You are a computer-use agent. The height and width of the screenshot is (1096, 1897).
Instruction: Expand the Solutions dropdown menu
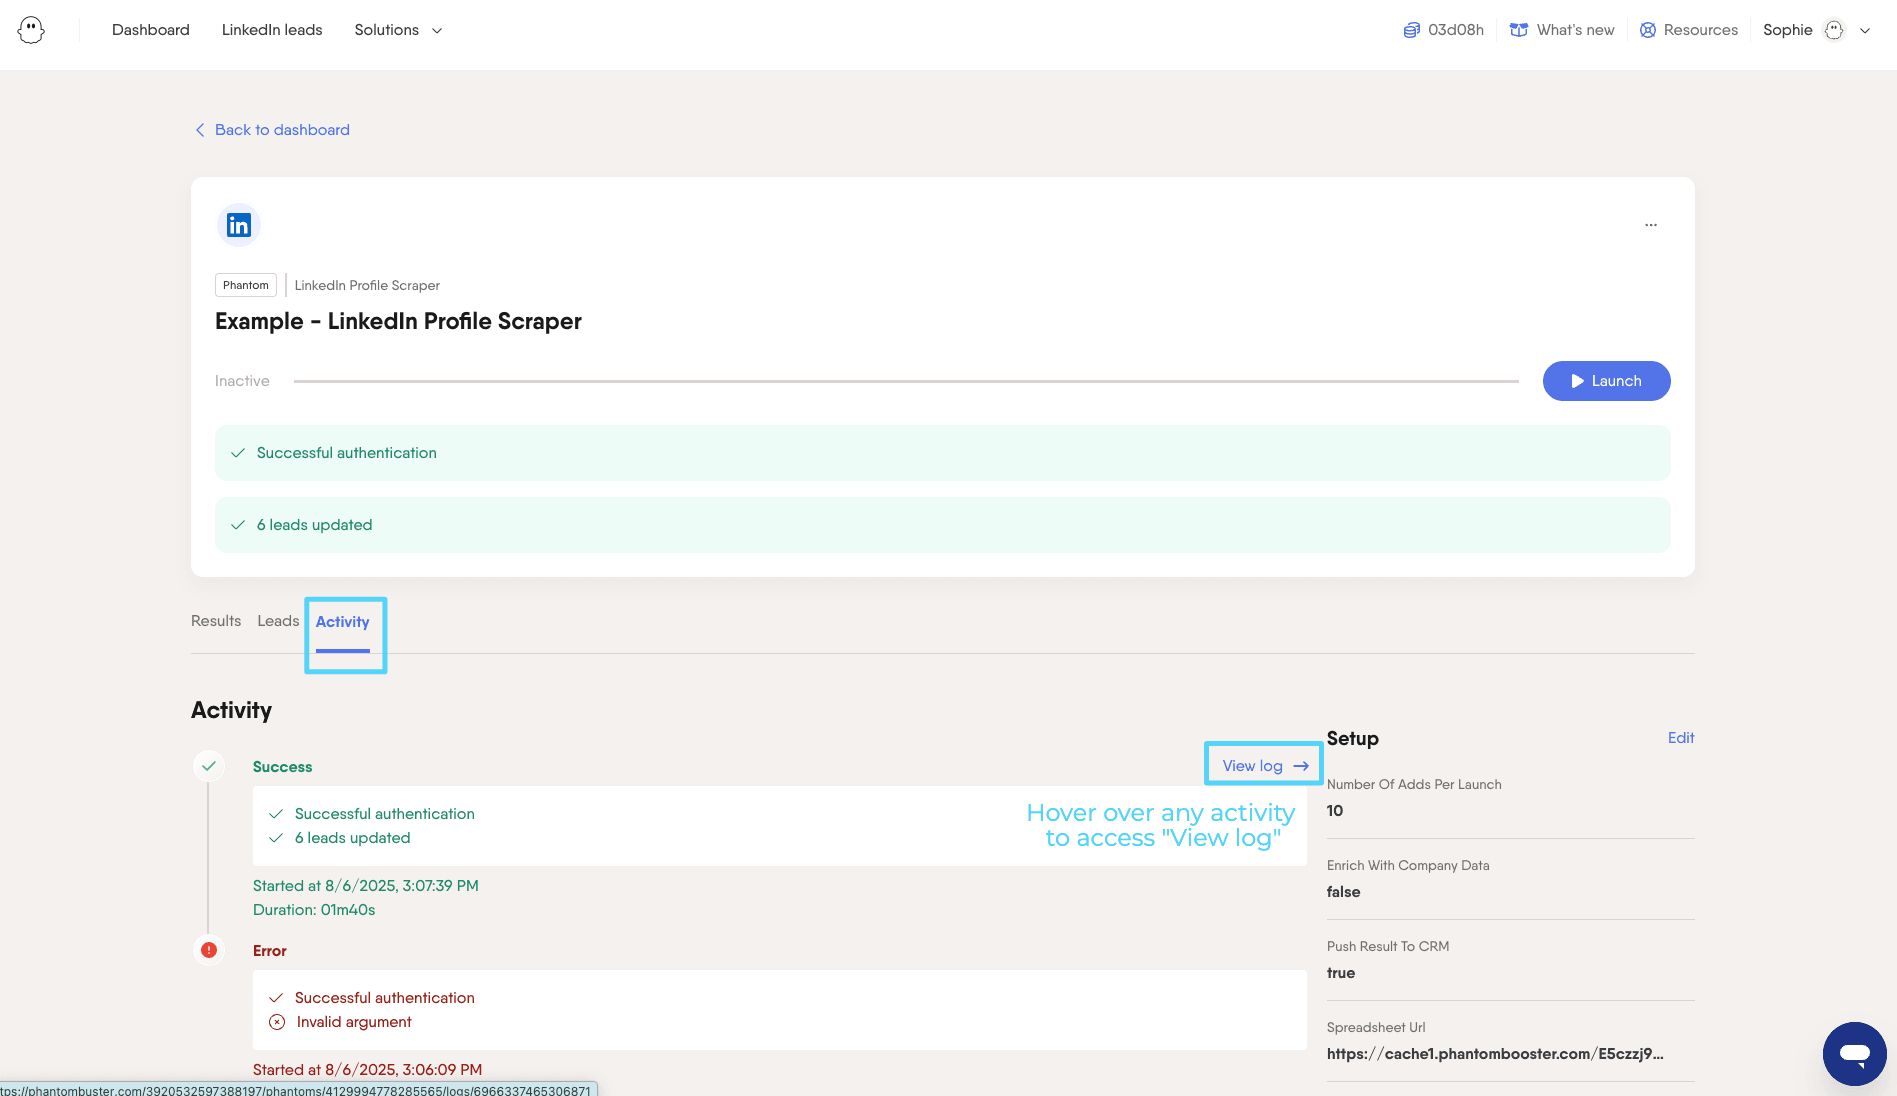click(398, 30)
